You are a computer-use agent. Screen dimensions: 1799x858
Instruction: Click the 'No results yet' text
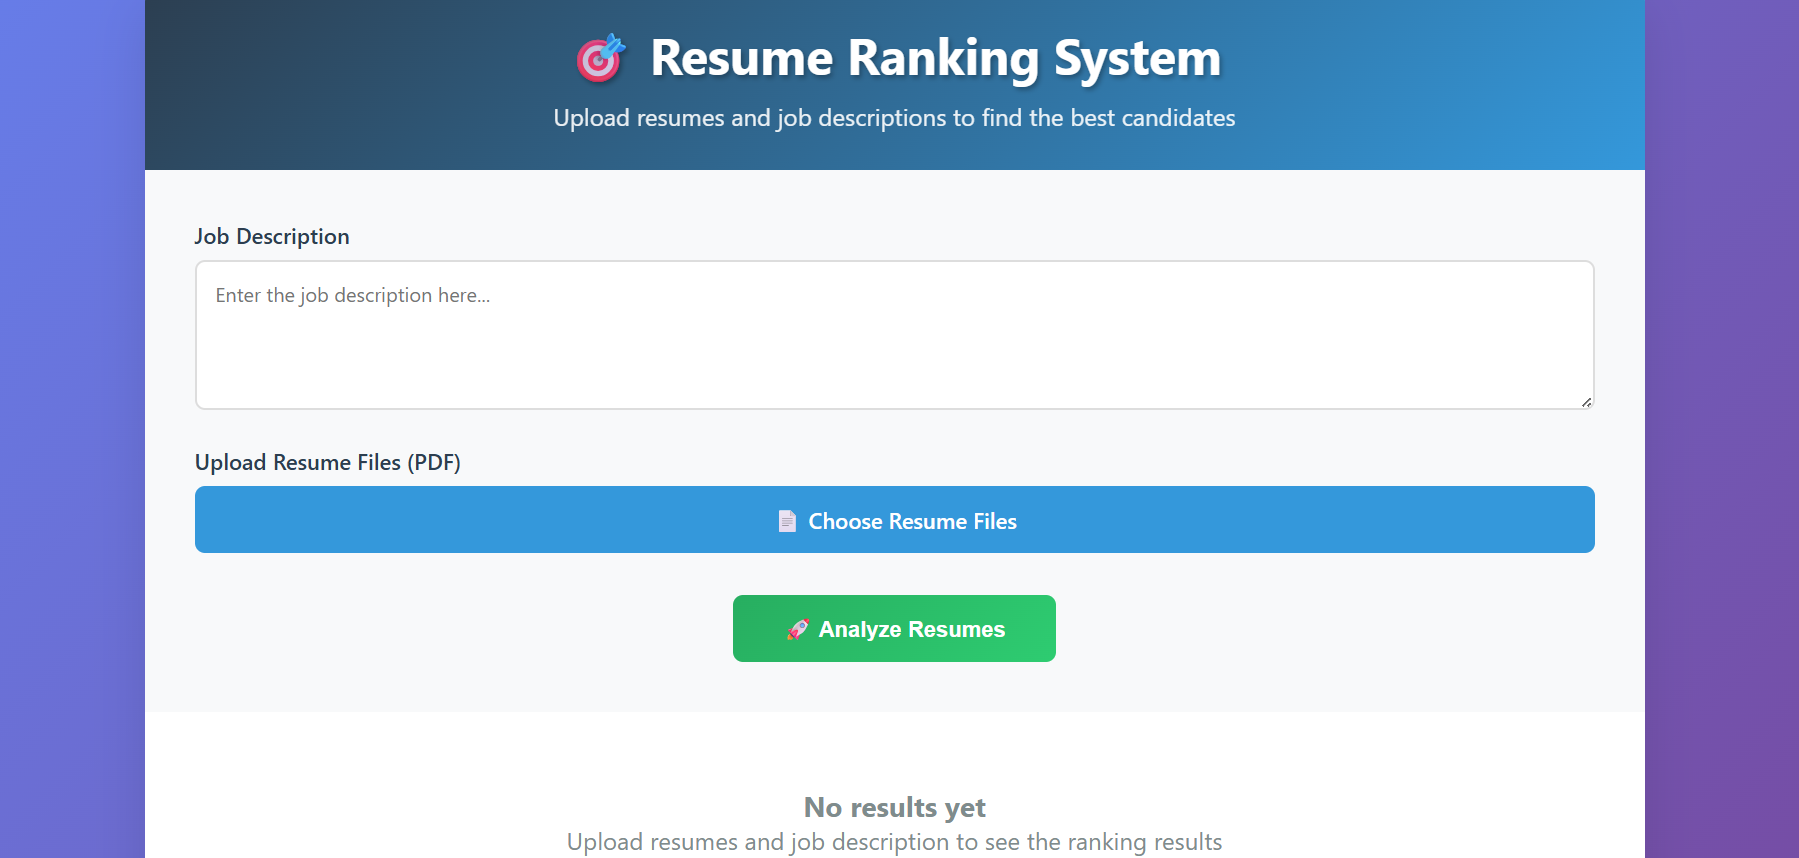click(894, 807)
